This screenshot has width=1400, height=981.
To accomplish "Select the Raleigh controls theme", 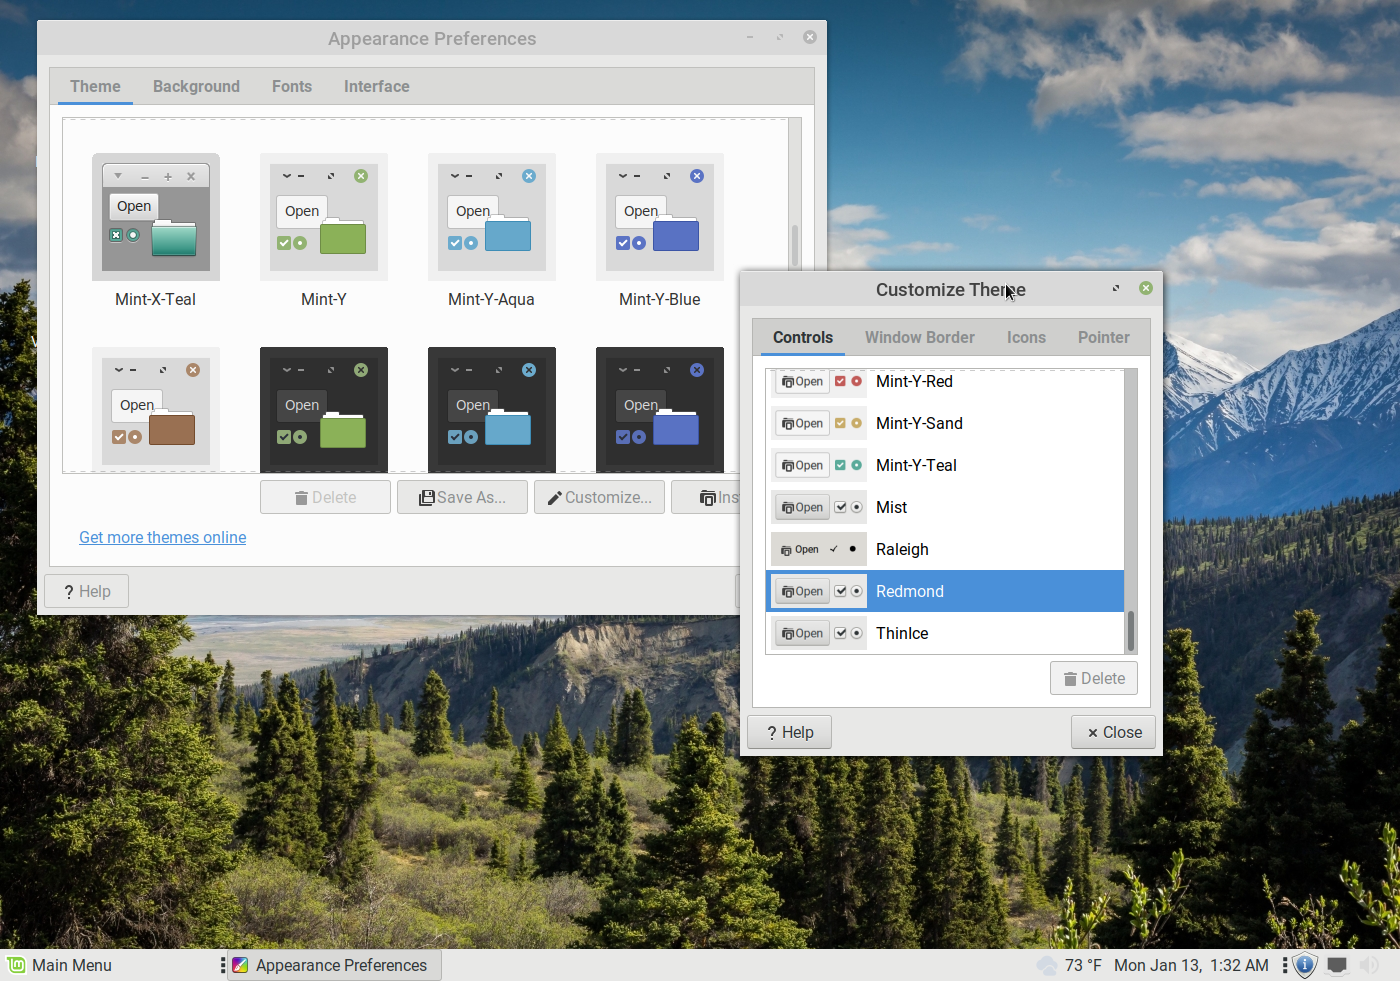I will [902, 550].
